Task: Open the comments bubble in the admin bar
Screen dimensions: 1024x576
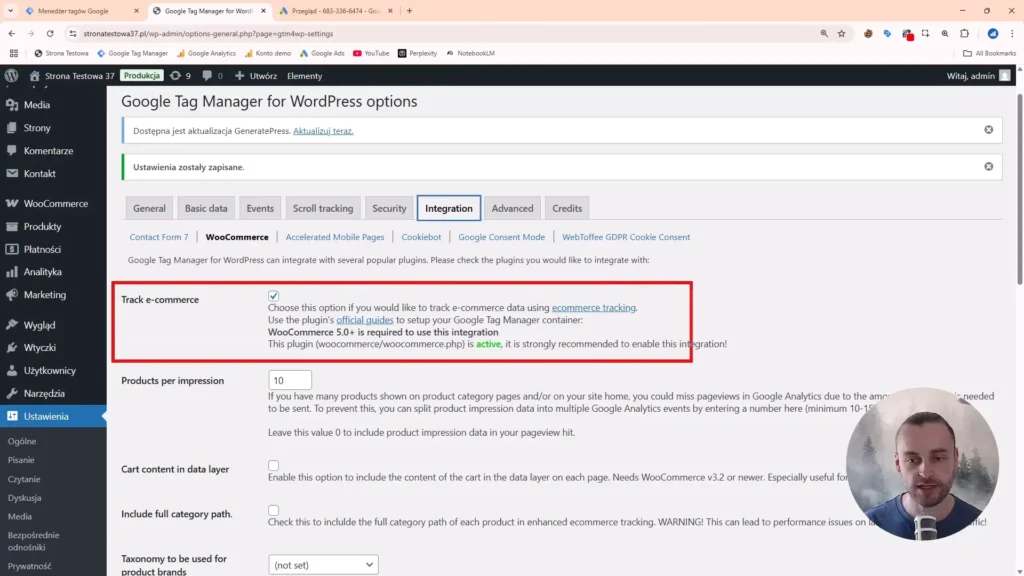Action: pos(212,76)
